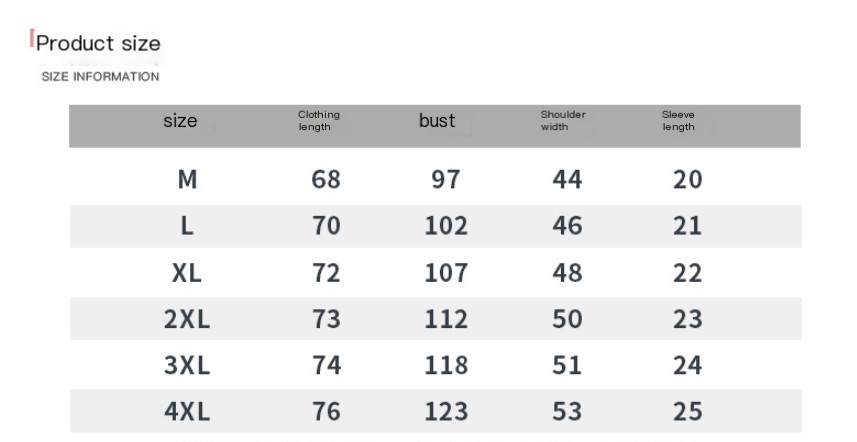Click the 2XL size row label
857x442 pixels.
click(187, 319)
